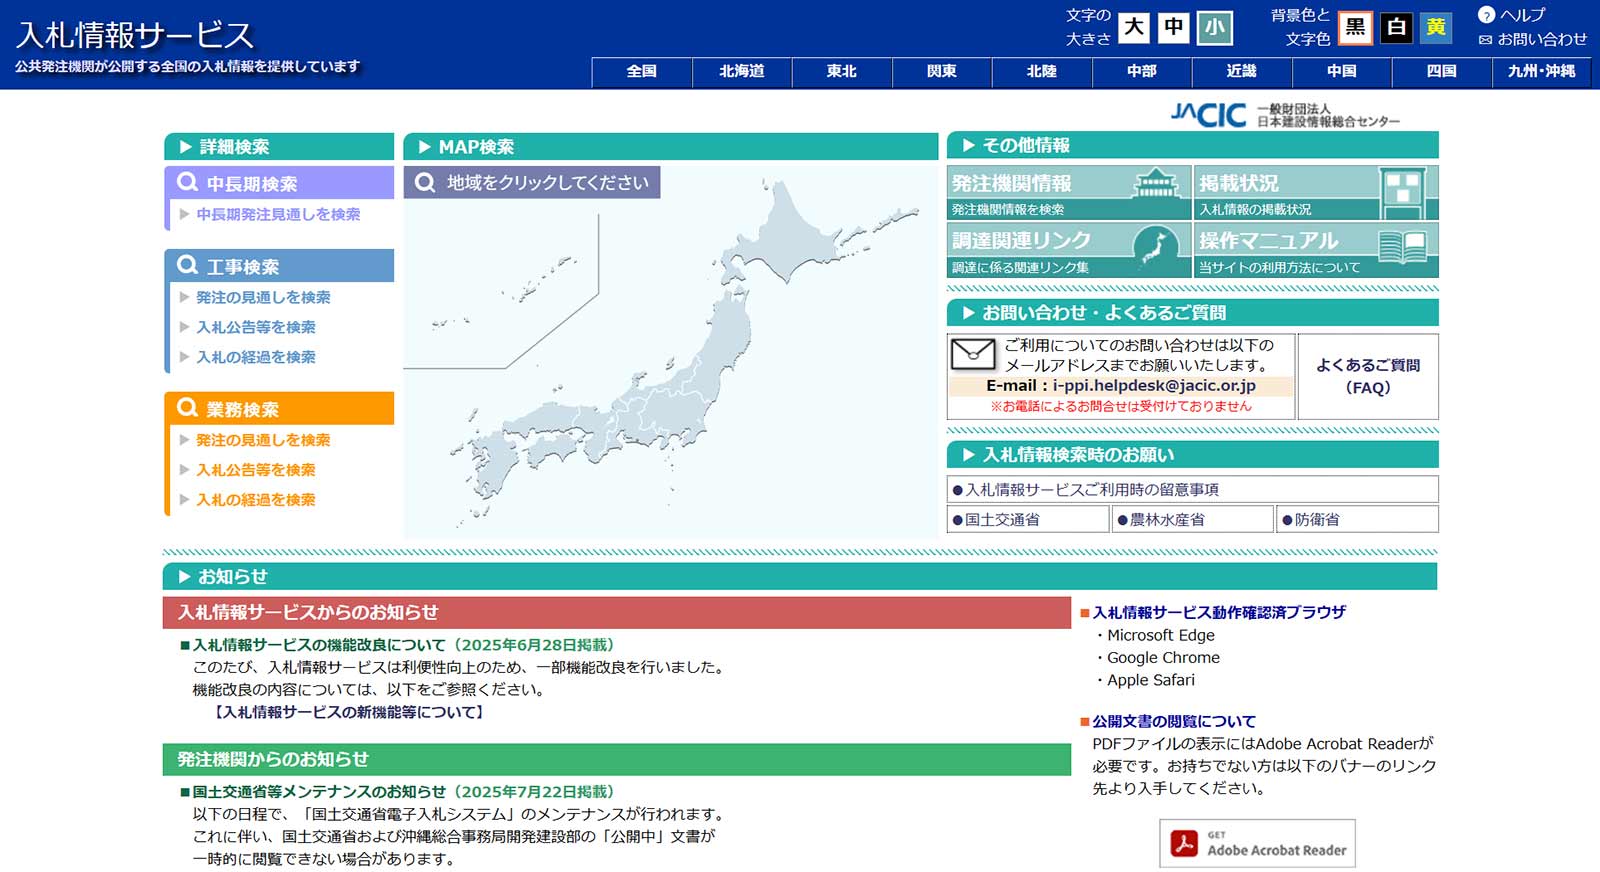Choose yellow 黄 color scheme
The image size is (1600, 872).
pyautogui.click(x=1436, y=27)
